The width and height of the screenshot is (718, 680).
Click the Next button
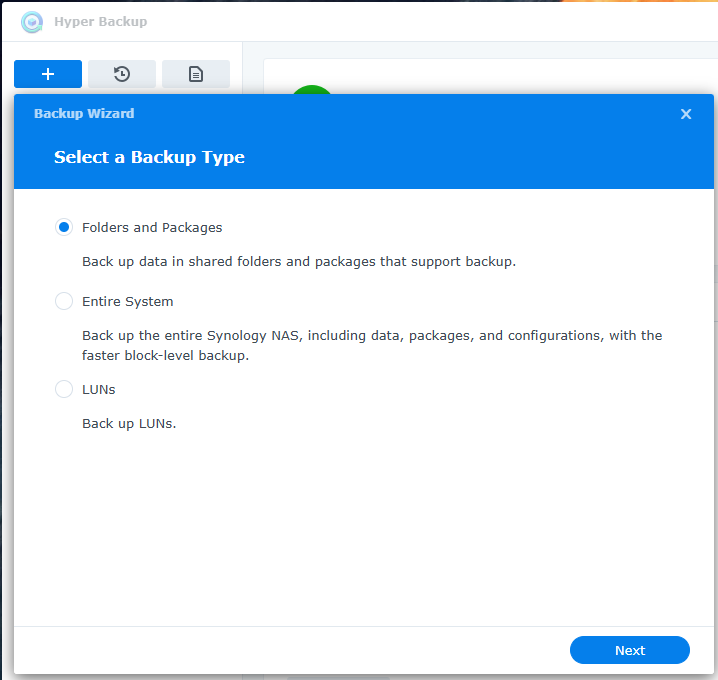coord(630,650)
